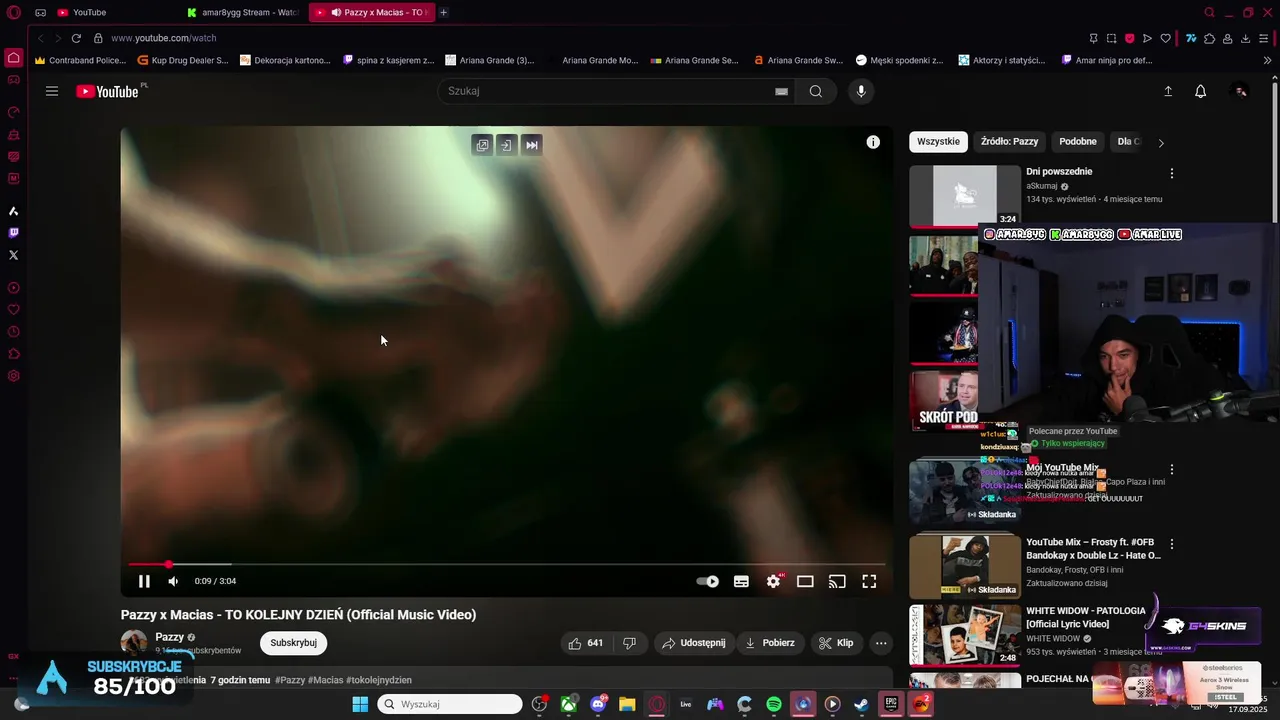The width and height of the screenshot is (1280, 720).
Task: Go to YouTube home via logo
Action: click(x=107, y=91)
